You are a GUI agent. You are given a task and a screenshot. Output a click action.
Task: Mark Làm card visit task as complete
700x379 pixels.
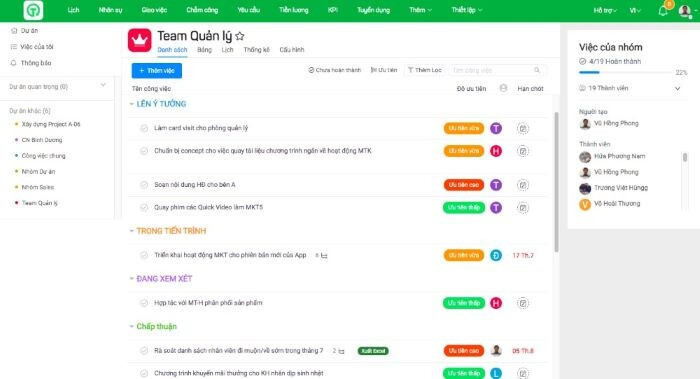pyautogui.click(x=144, y=128)
